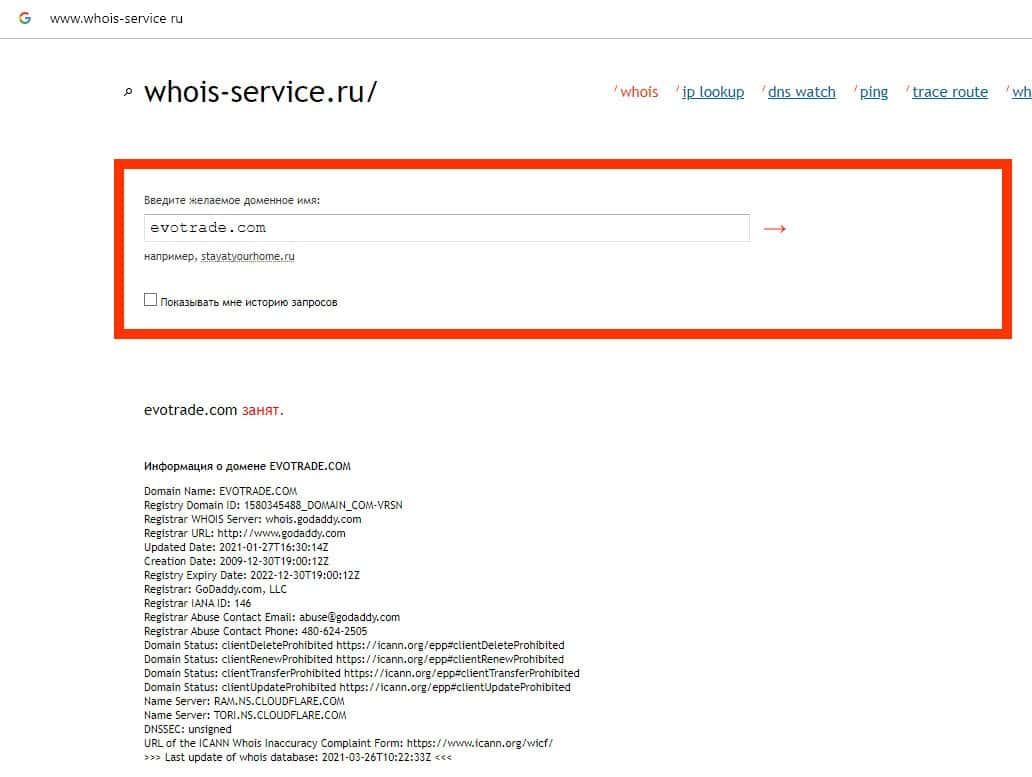
Task: Select the 'DNSSEC: unsigned' line
Action: pyautogui.click(x=188, y=729)
